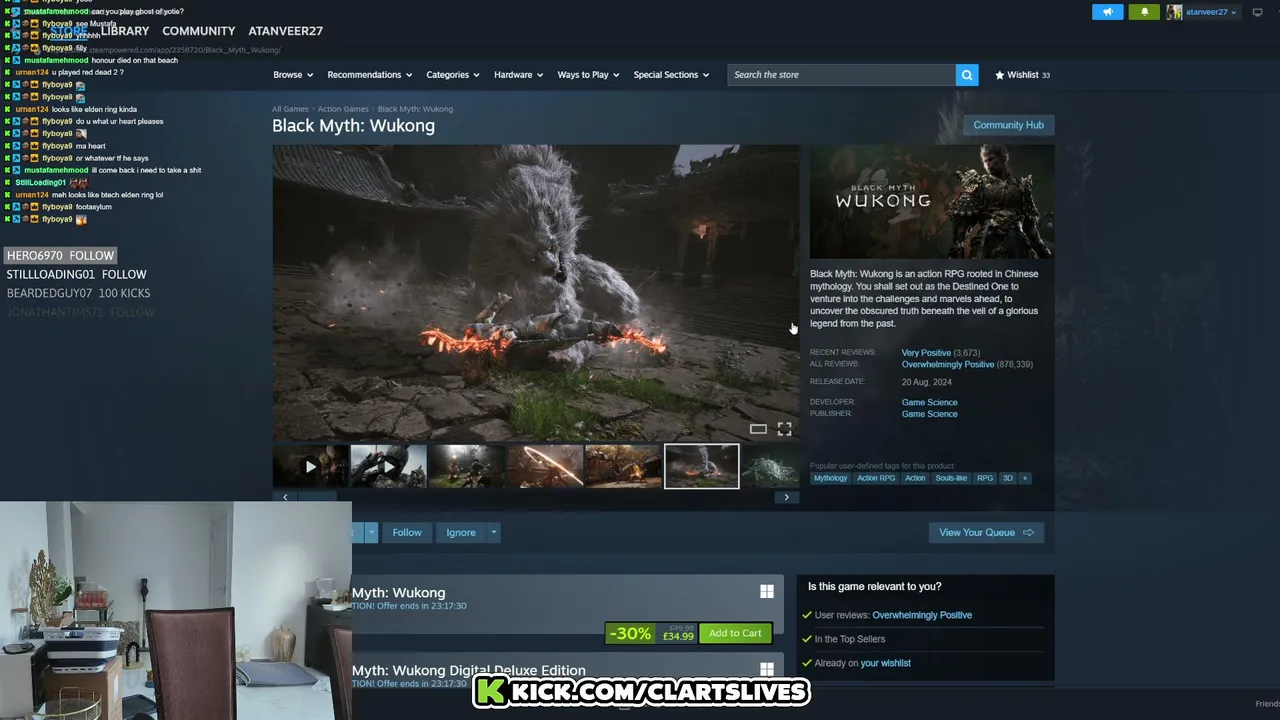This screenshot has height=720, width=1280.
Task: Expand the Special Sections dropdown
Action: 671,75
